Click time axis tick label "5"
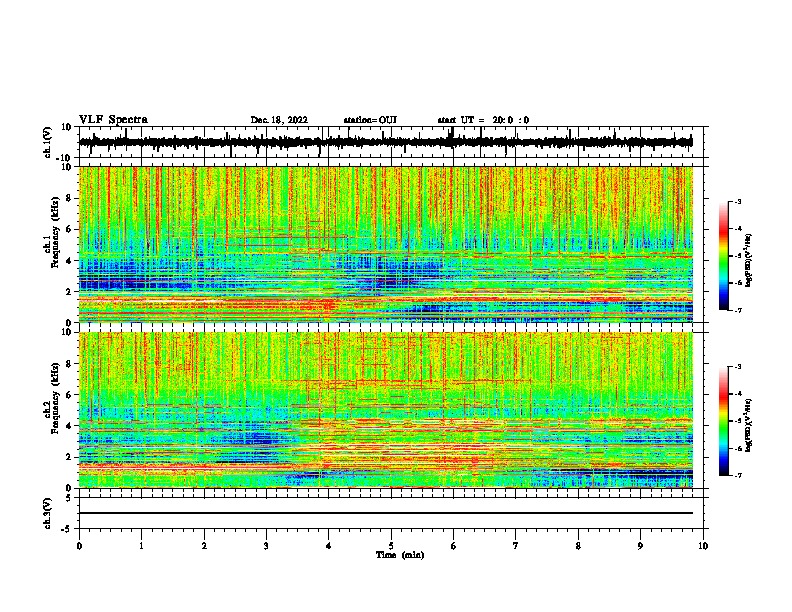792x612 pixels. (391, 546)
